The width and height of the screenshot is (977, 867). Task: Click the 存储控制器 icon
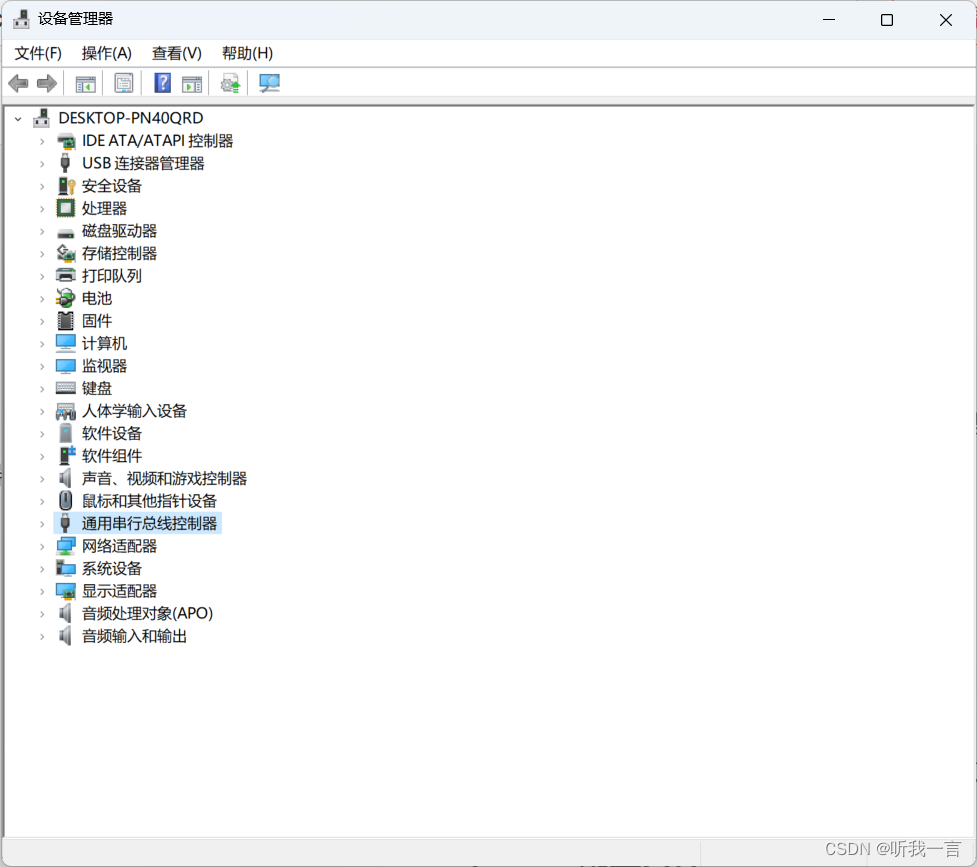click(66, 253)
